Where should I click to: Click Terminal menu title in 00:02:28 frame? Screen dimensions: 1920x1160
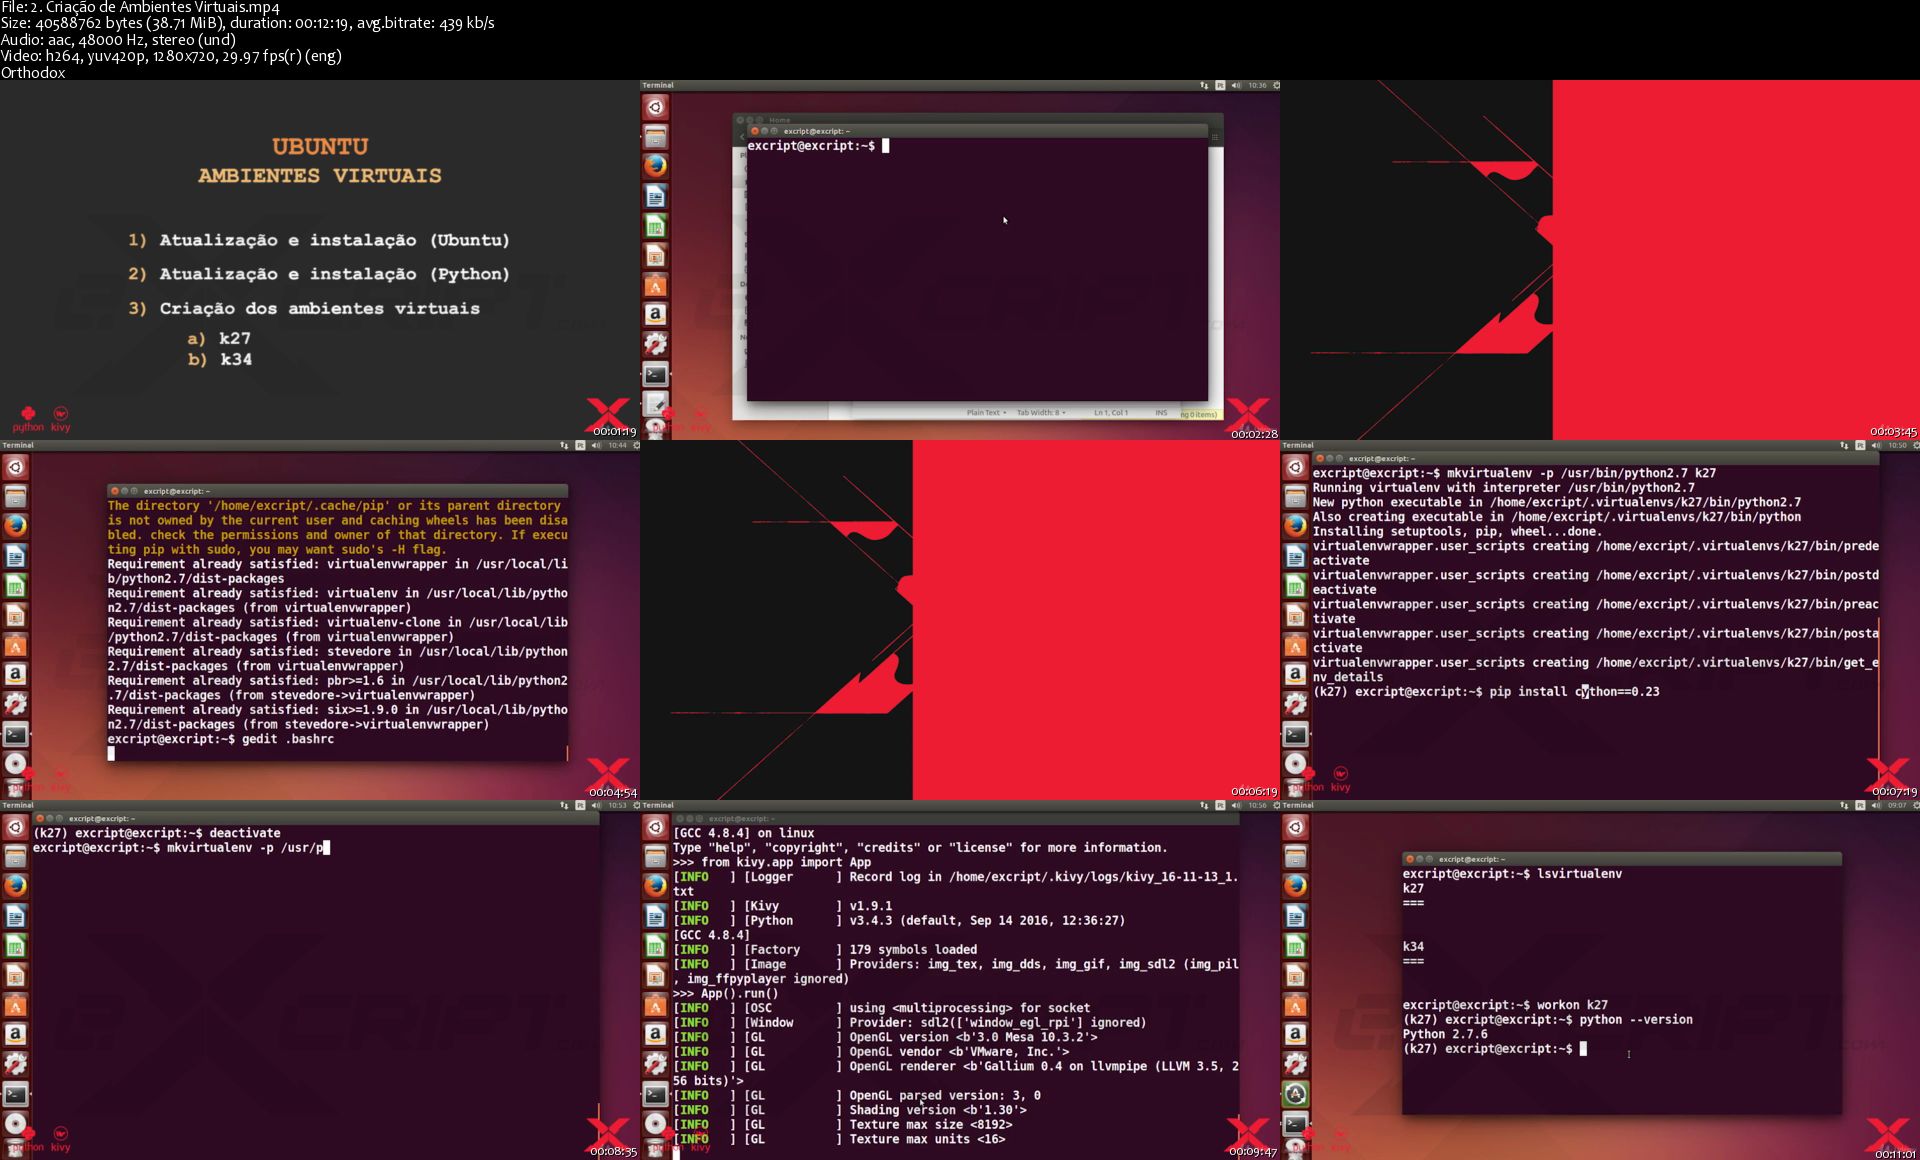click(658, 85)
